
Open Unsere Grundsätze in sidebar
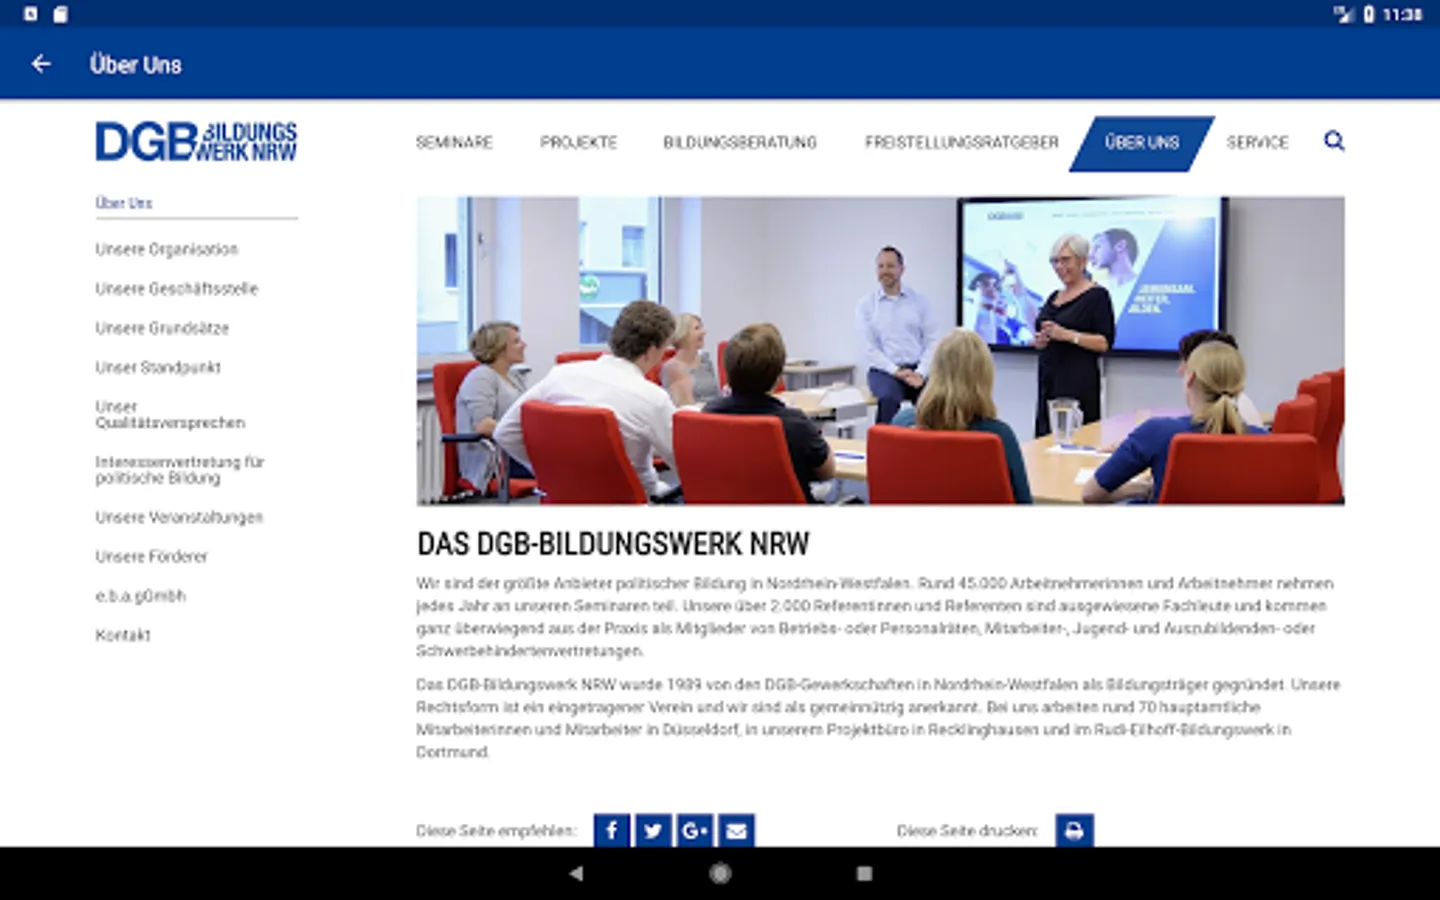coord(162,328)
